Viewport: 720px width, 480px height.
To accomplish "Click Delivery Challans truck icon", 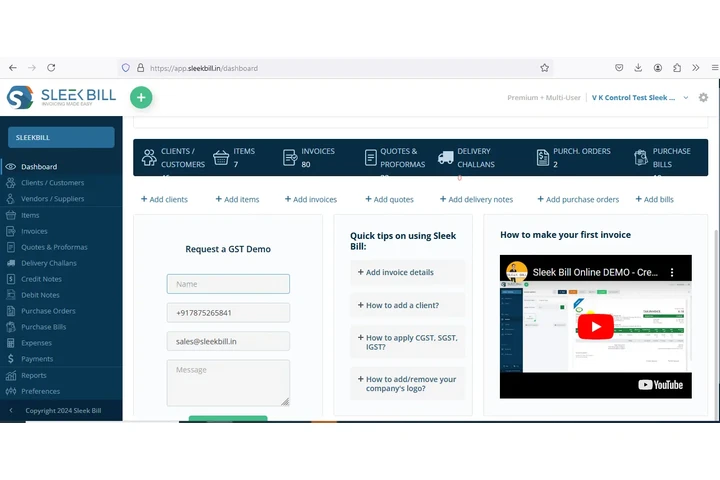I will (446, 158).
